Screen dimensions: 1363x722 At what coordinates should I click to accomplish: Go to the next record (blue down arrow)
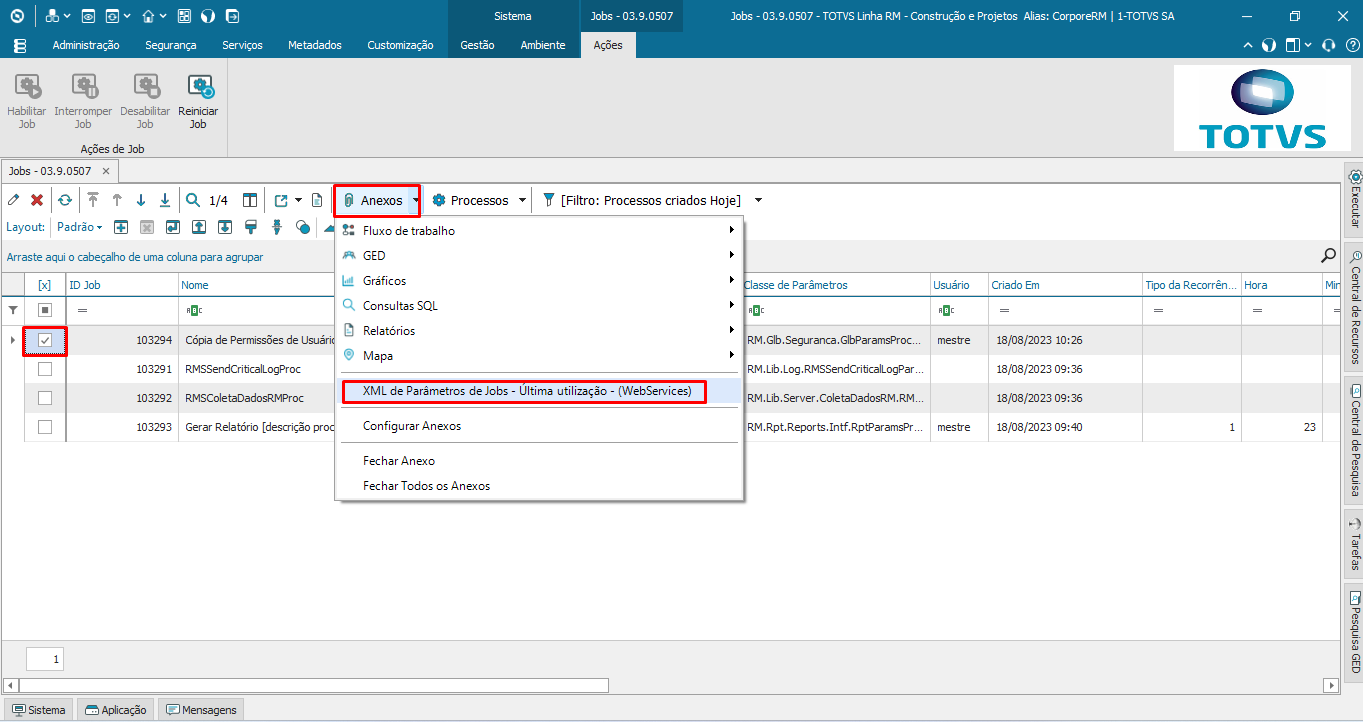(141, 200)
